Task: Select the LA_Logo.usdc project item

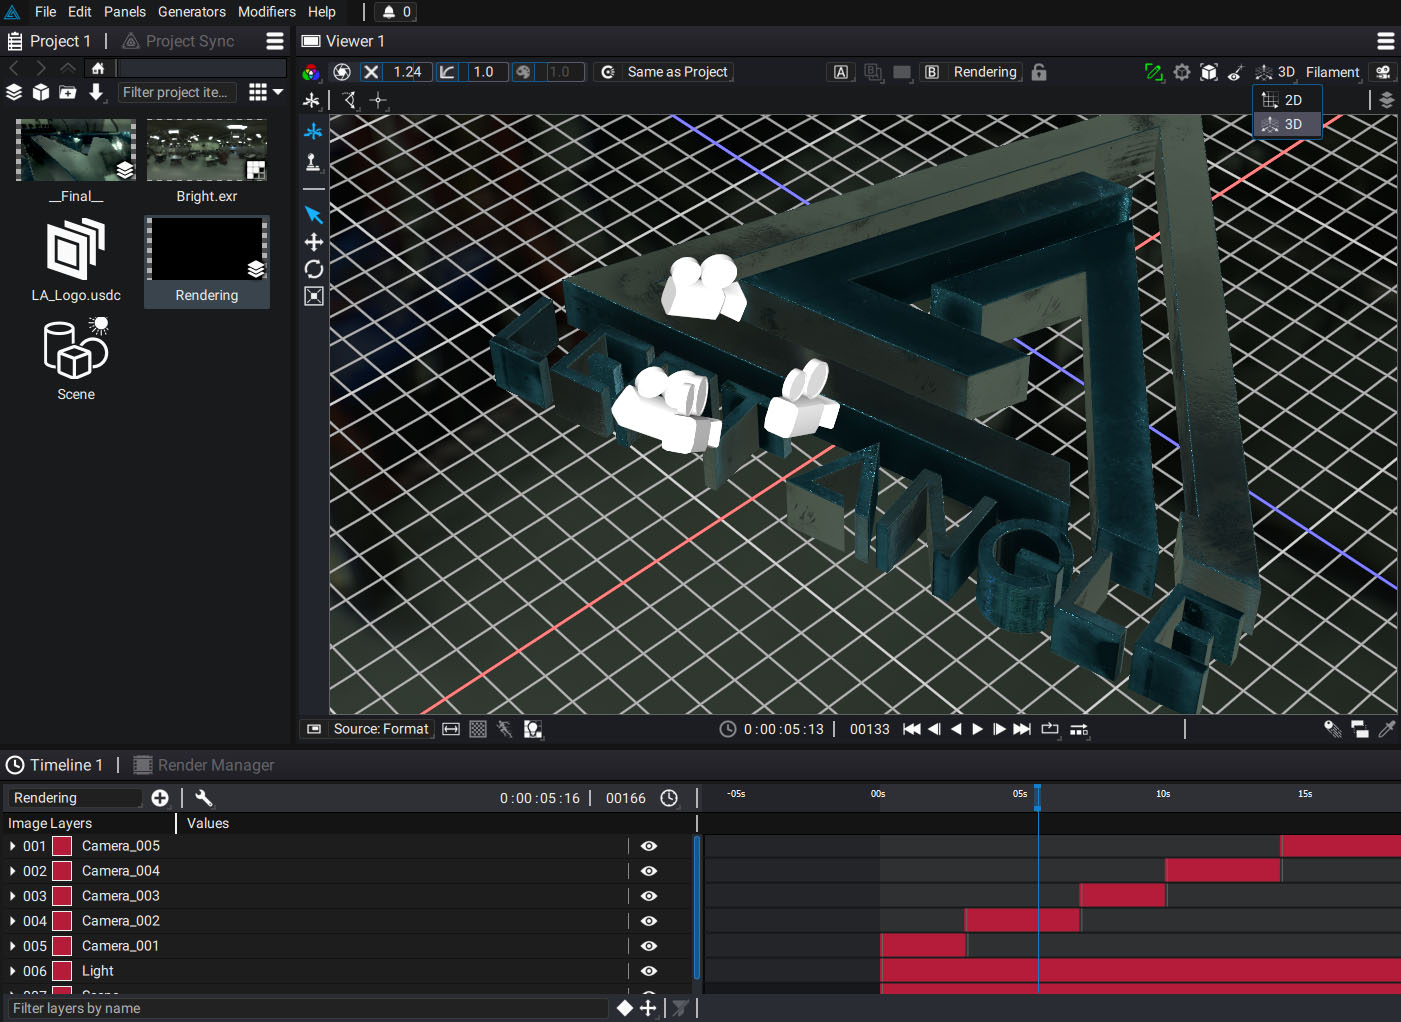Action: coord(76,261)
